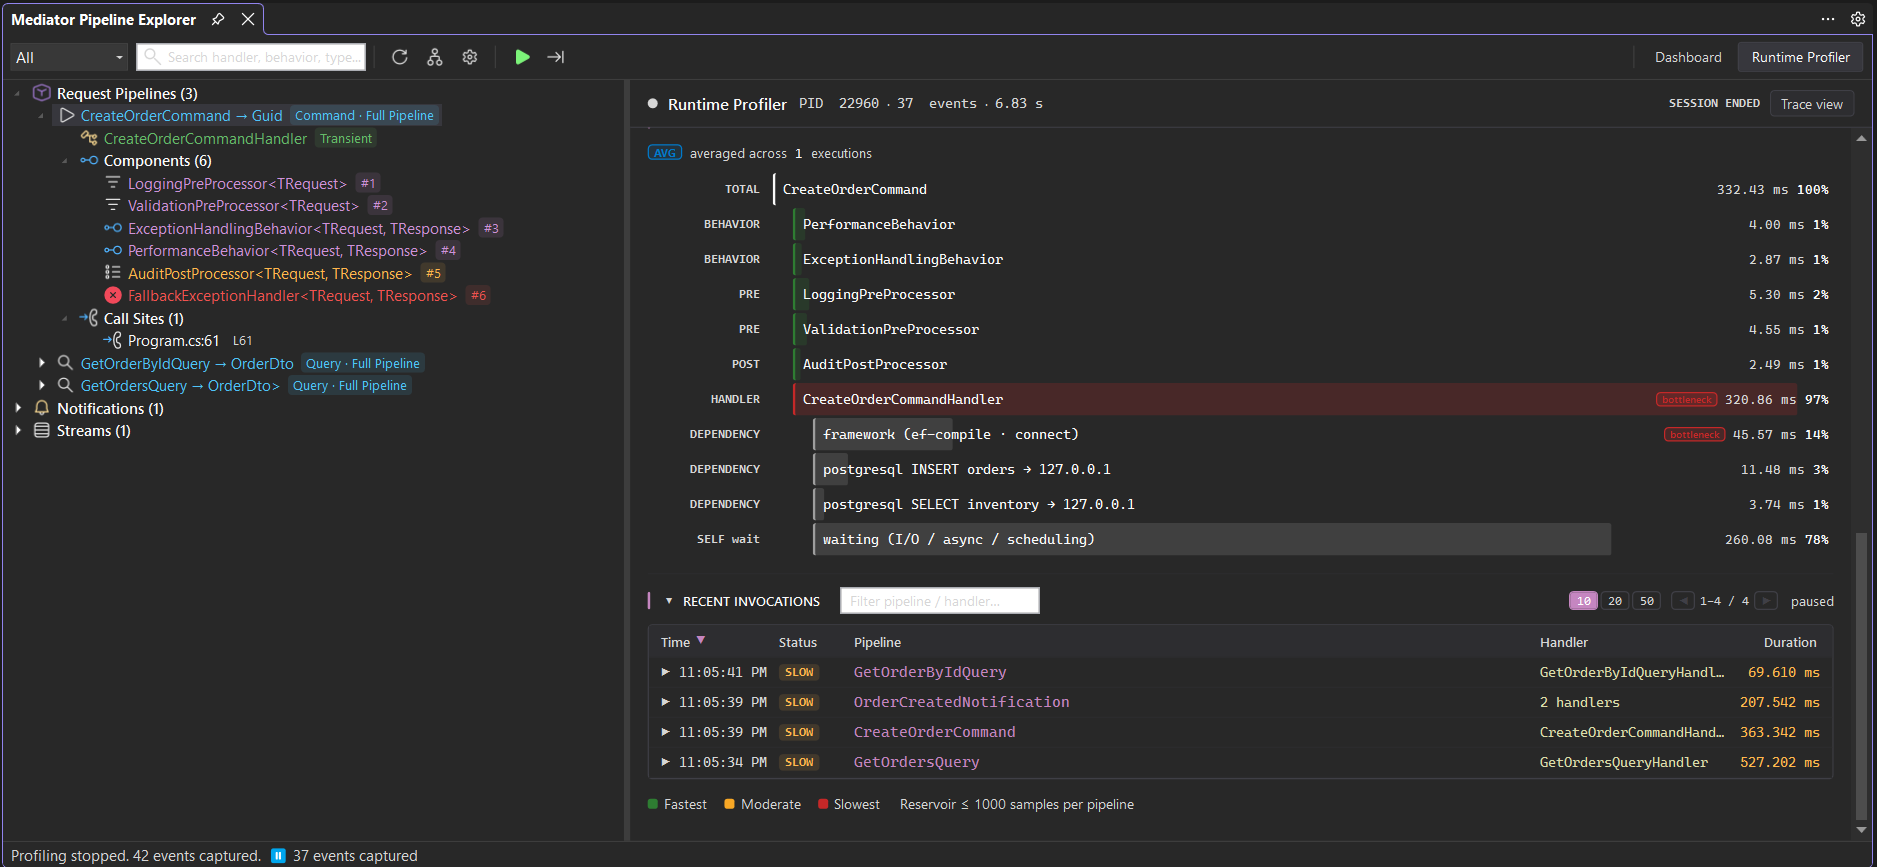Collapse the CreateOrderCommand pipeline node
The width and height of the screenshot is (1877, 867).
click(41, 116)
